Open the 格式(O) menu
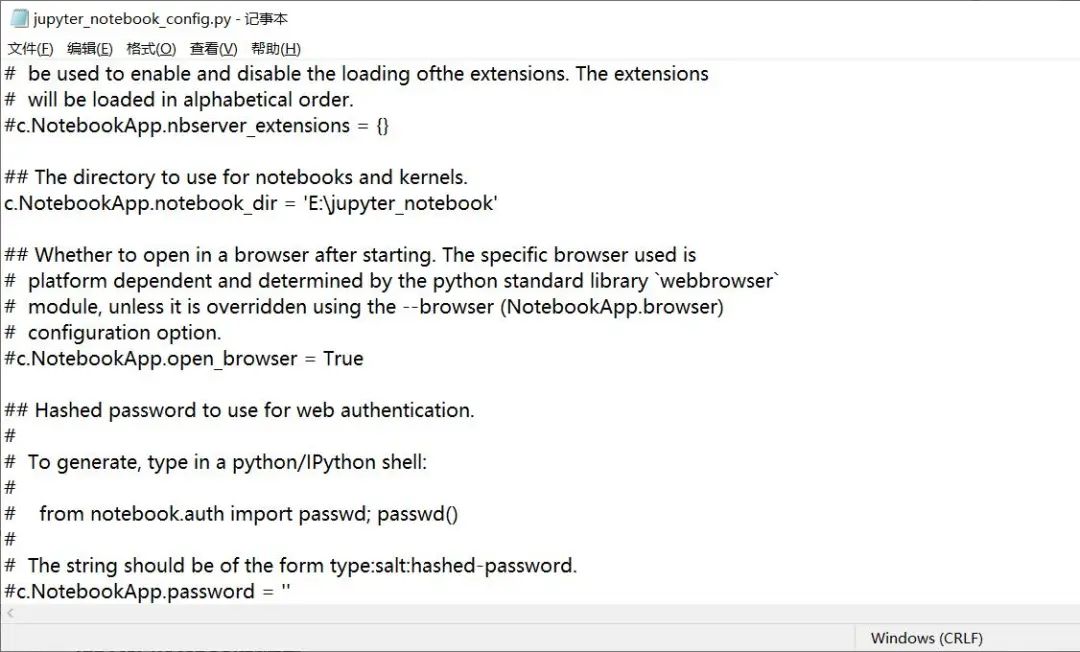Viewport: 1080px width, 652px height. coord(151,49)
